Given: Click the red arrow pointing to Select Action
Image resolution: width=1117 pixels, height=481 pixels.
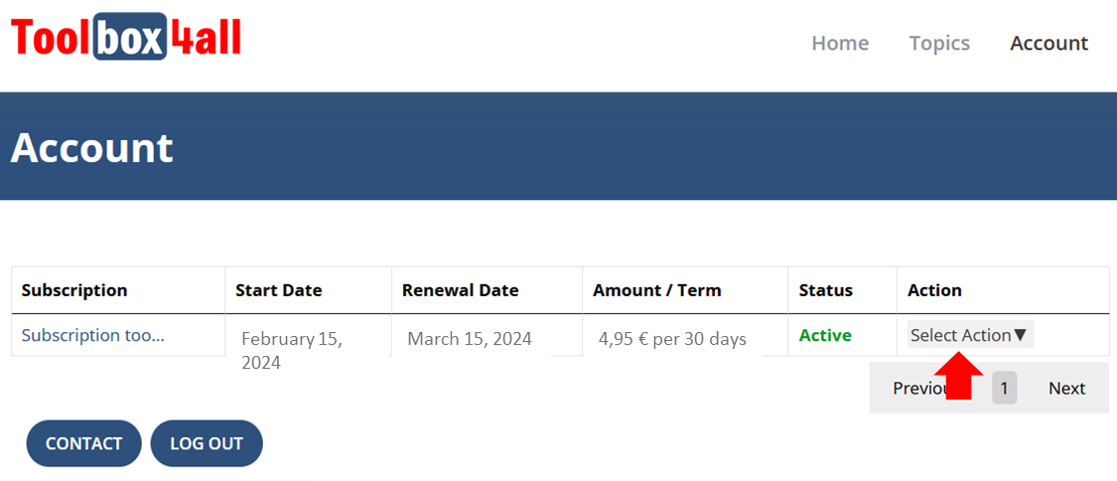Looking at the screenshot, I should [x=958, y=375].
